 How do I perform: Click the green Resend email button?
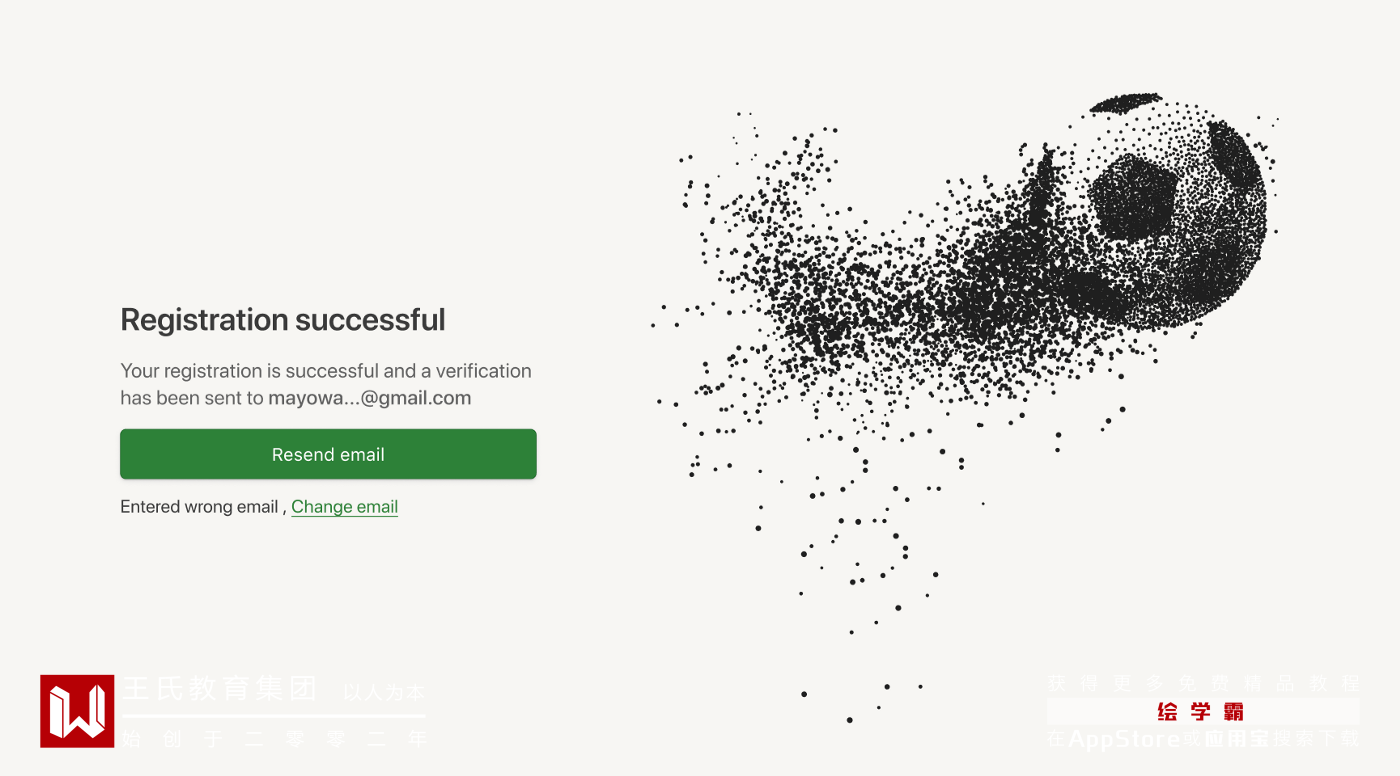pyautogui.click(x=328, y=454)
